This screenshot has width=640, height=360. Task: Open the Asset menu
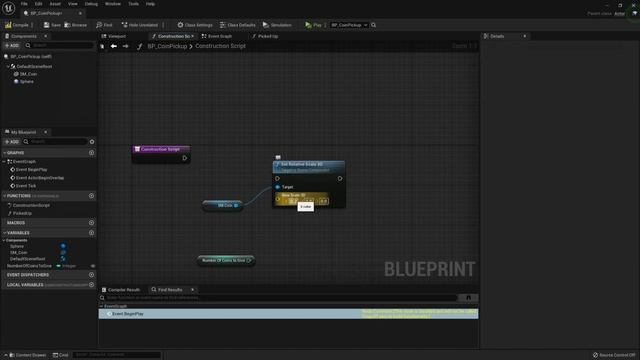coord(55,4)
